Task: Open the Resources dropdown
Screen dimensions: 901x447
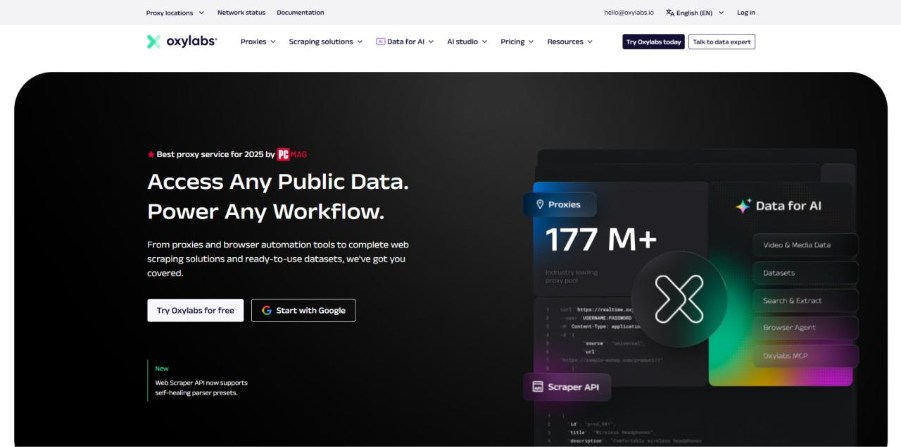Action: click(x=570, y=41)
